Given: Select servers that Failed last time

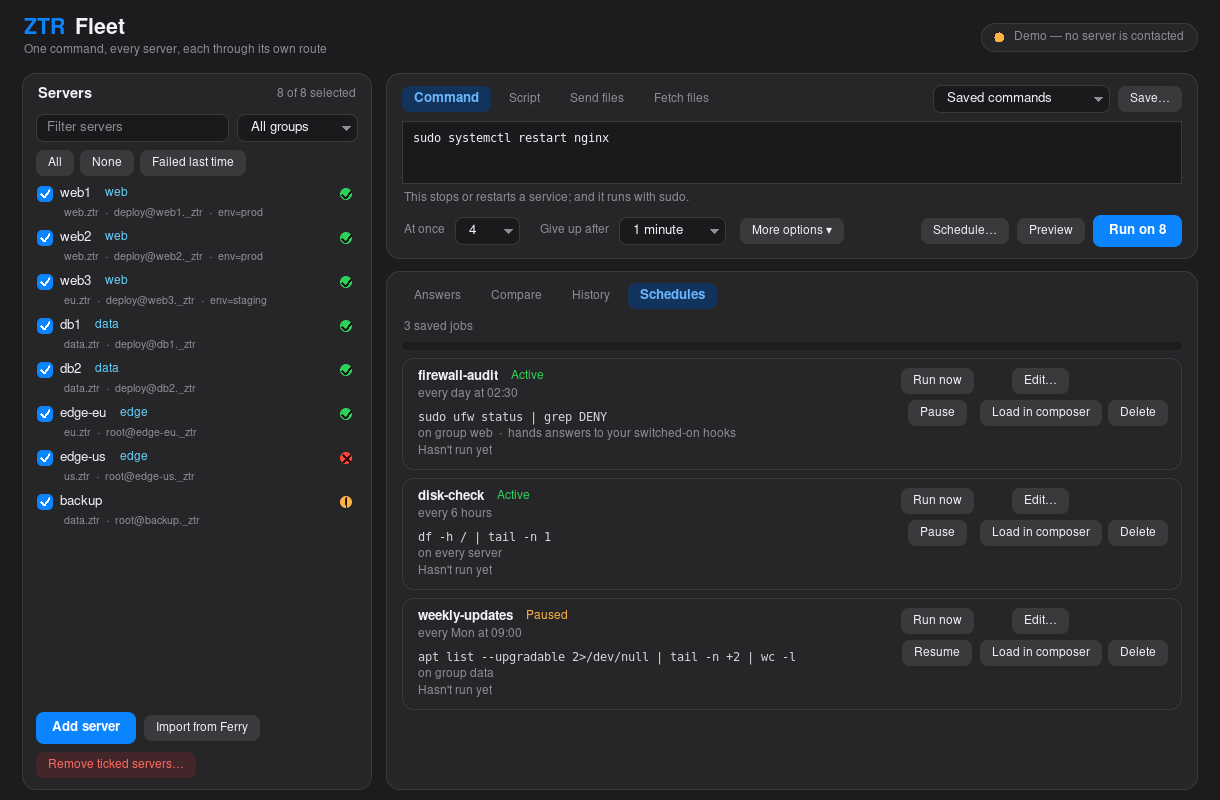Looking at the screenshot, I should [x=193, y=163].
